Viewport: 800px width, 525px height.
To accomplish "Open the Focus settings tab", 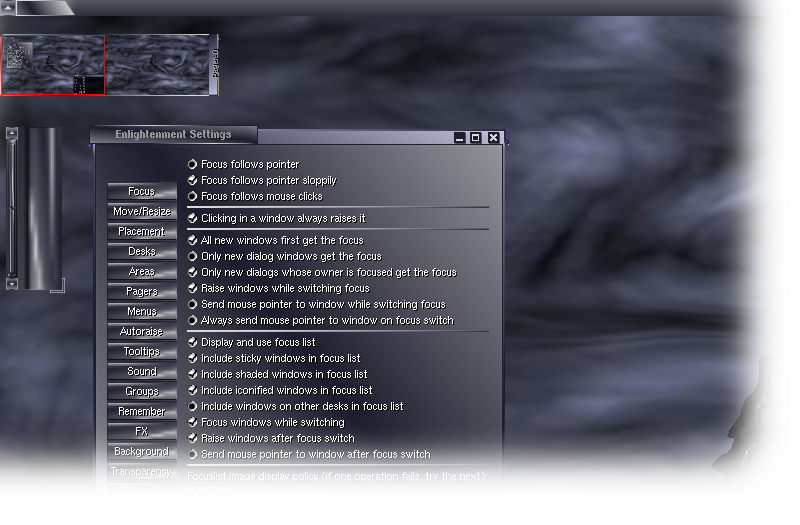I will pyautogui.click(x=142, y=191).
